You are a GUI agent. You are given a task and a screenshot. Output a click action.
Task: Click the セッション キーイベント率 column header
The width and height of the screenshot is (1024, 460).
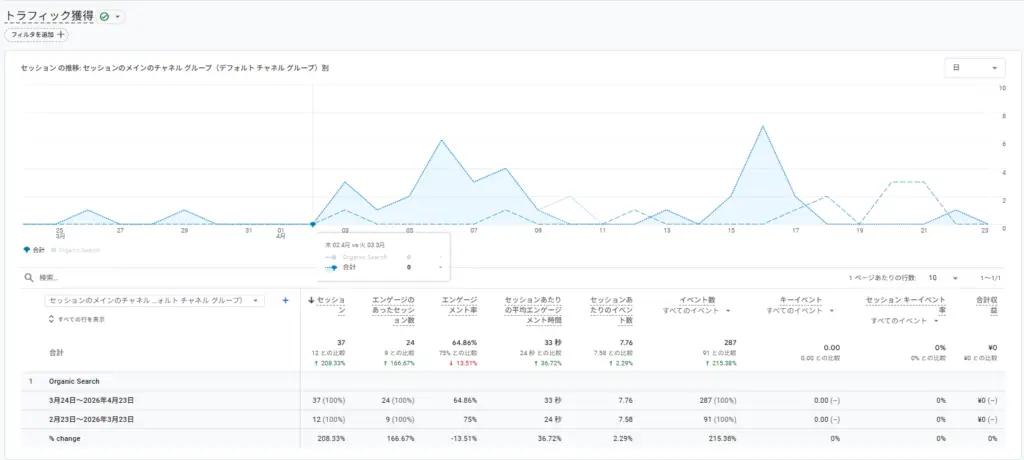(x=906, y=305)
